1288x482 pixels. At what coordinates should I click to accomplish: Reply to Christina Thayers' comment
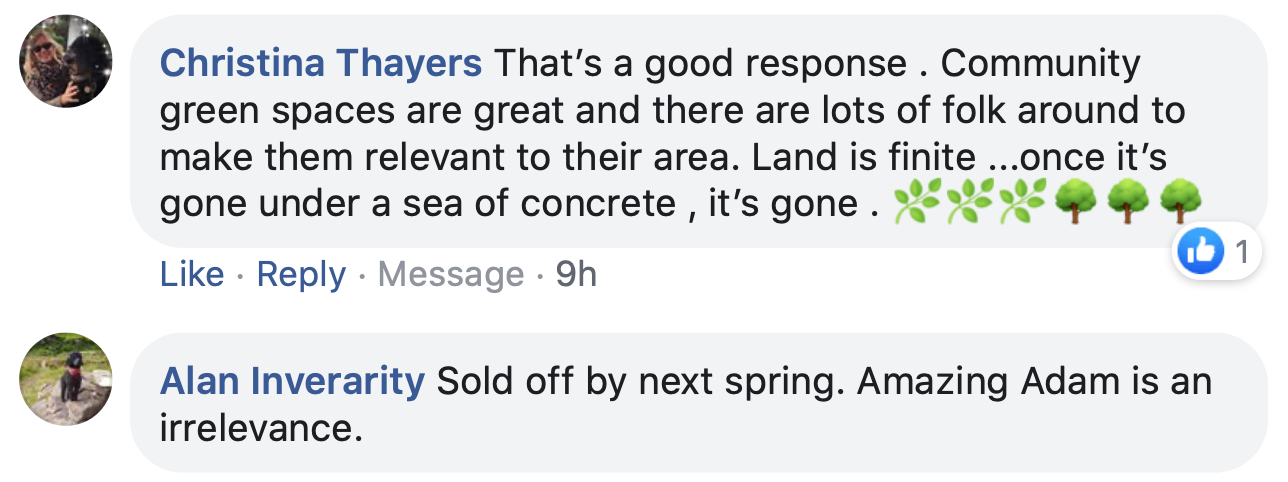click(x=301, y=275)
